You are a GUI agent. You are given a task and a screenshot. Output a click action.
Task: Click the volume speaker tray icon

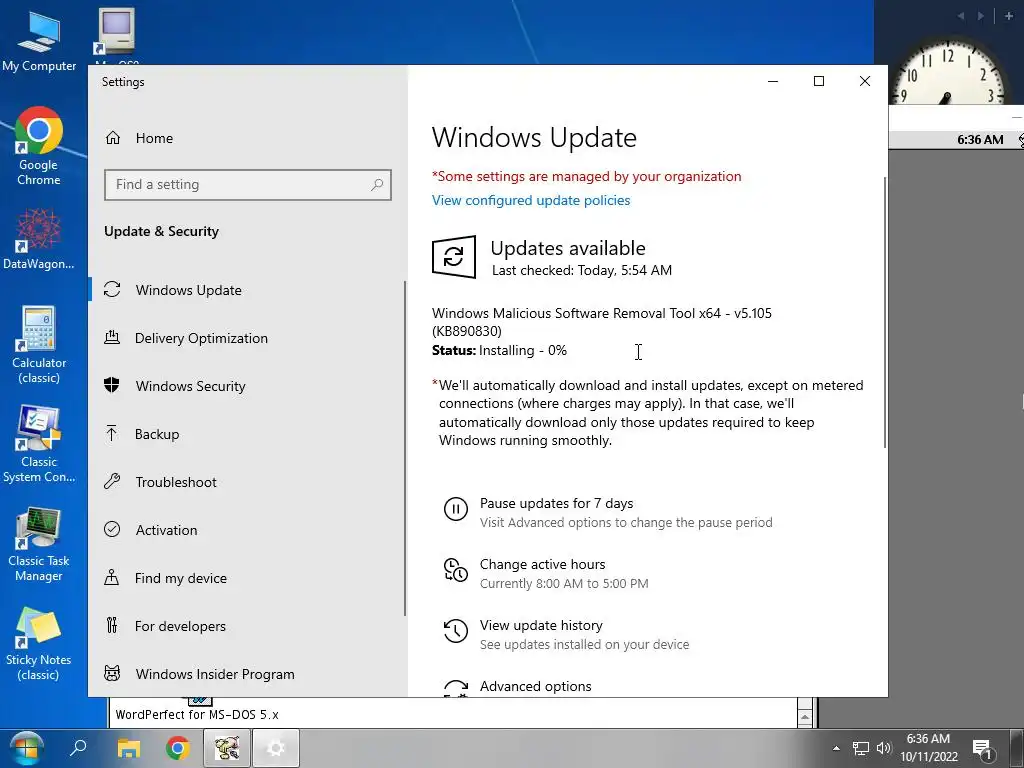pos(884,748)
